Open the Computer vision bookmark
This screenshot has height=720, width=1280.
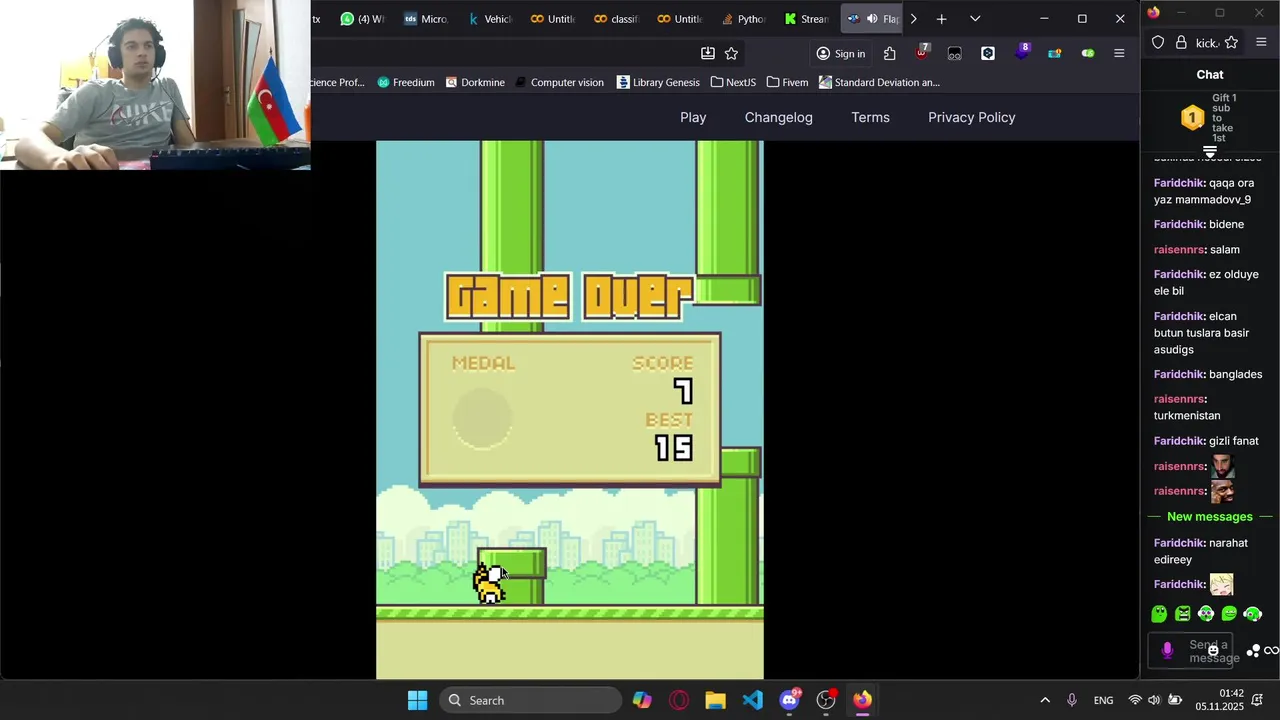559,82
